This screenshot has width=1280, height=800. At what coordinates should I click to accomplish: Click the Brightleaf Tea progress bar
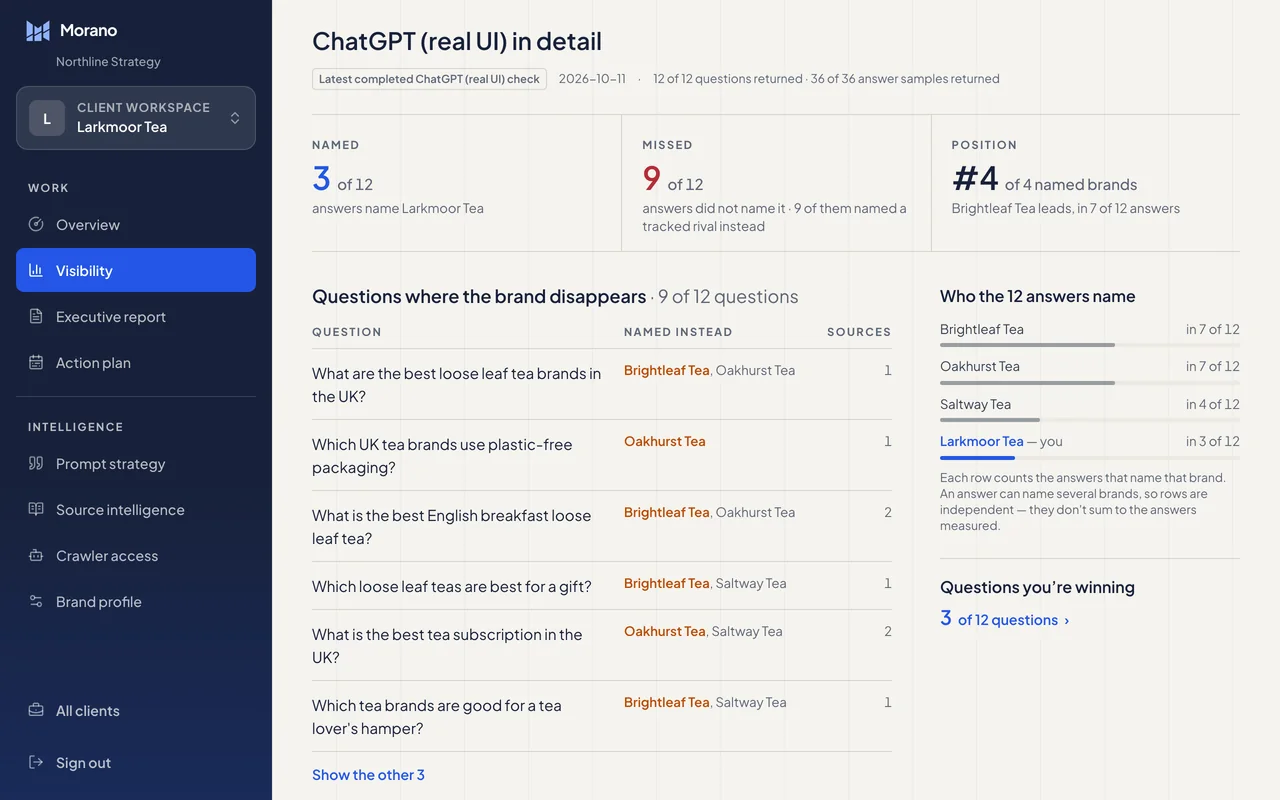1090,345
